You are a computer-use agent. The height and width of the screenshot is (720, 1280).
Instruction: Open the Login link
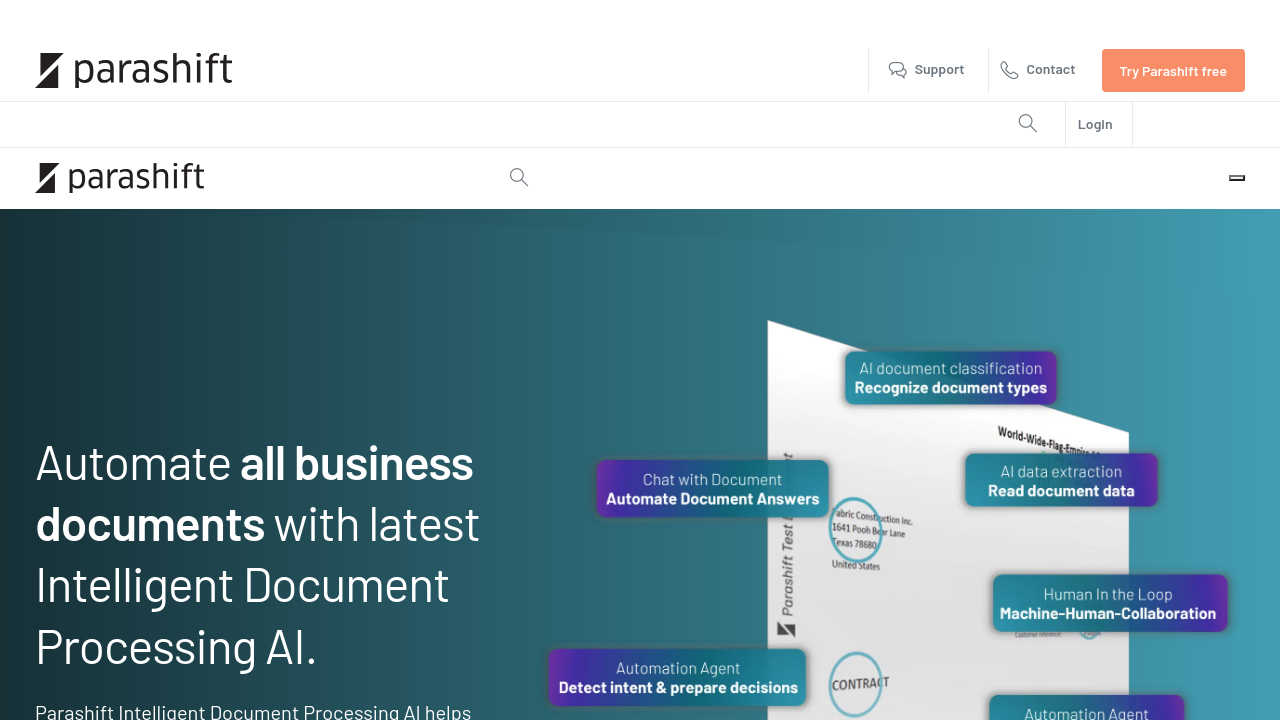click(x=1095, y=124)
